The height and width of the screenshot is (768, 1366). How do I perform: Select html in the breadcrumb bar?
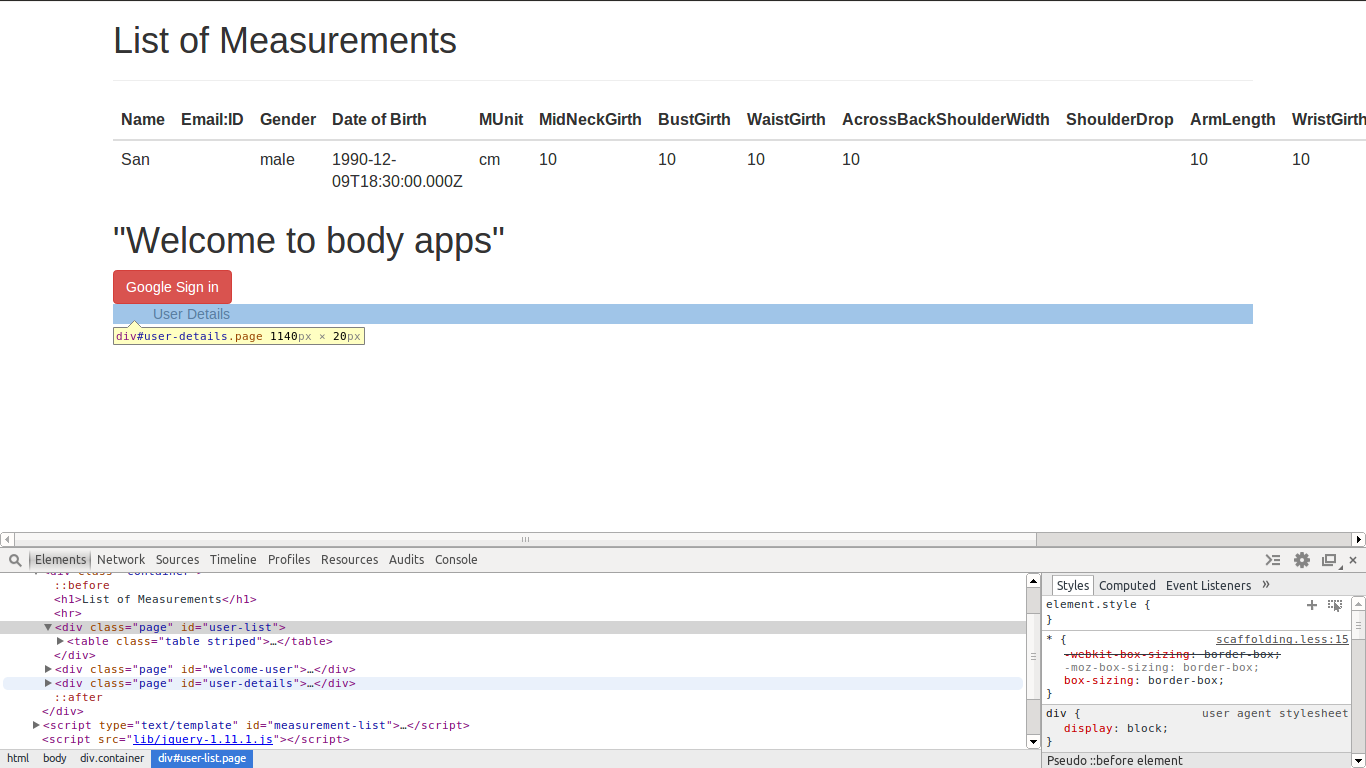18,759
